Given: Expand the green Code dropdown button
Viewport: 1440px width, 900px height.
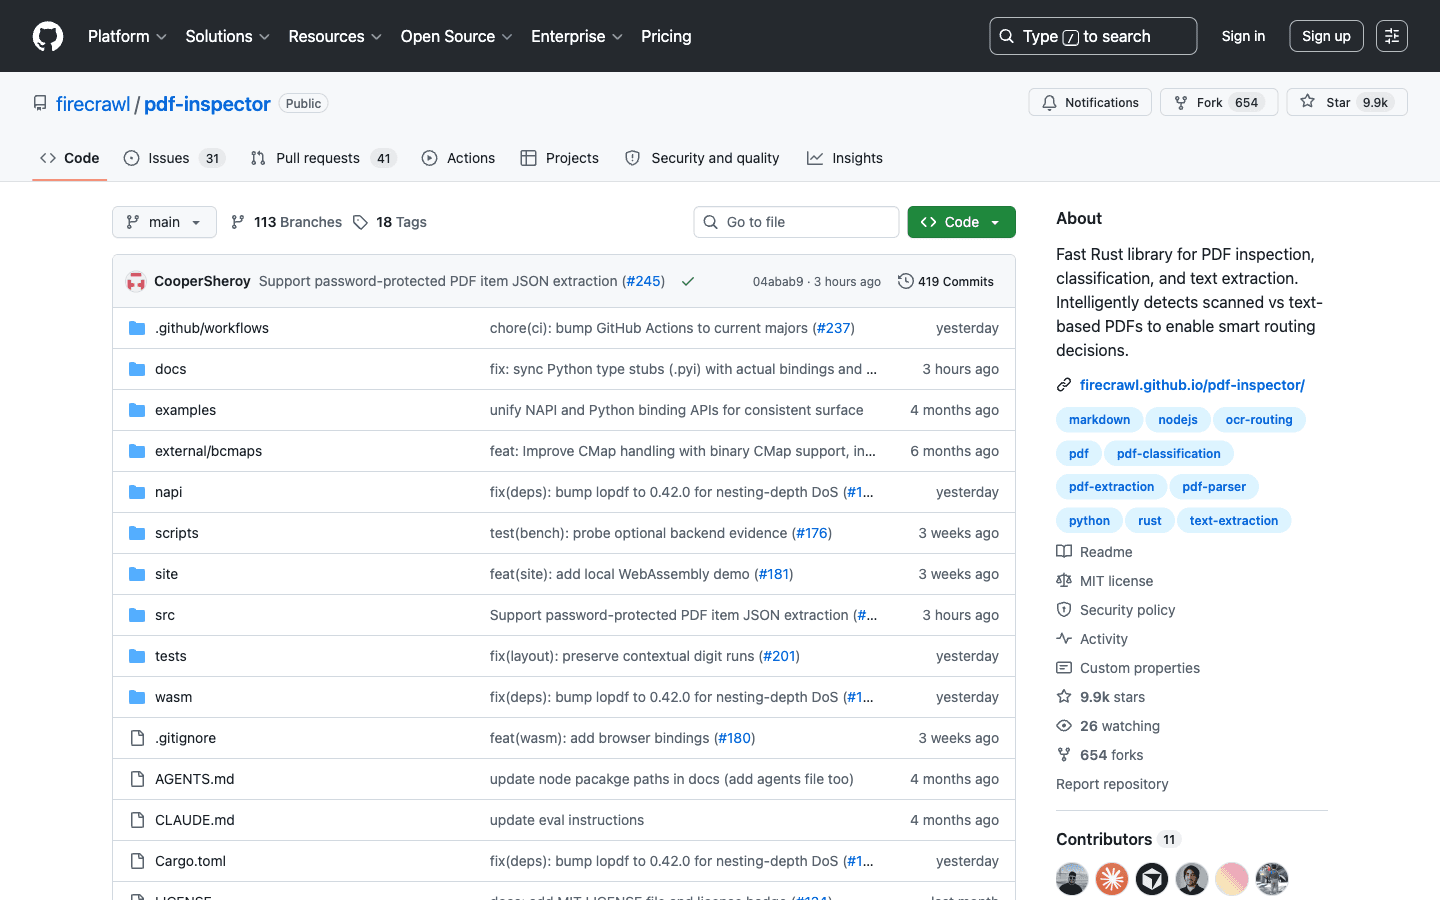Looking at the screenshot, I should click(x=961, y=222).
